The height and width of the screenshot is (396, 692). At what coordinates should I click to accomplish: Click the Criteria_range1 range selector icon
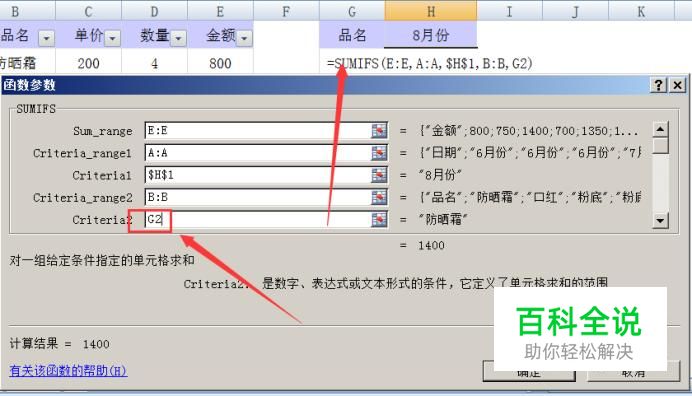(379, 153)
